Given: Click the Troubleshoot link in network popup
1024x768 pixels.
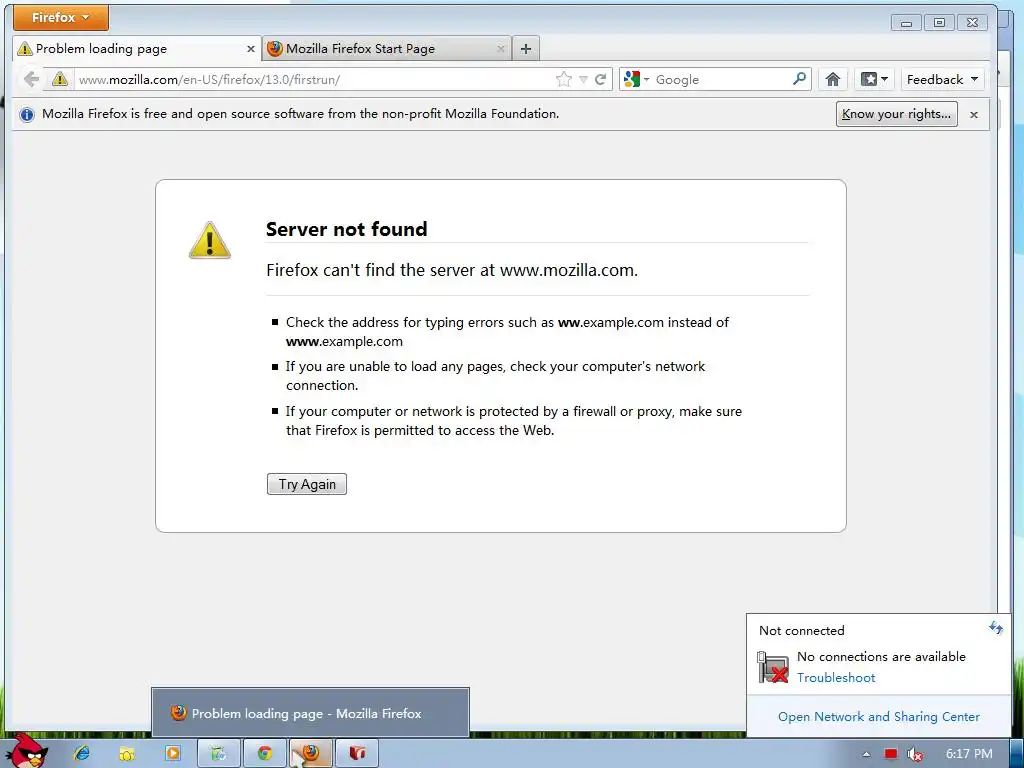Looking at the screenshot, I should click(x=836, y=678).
